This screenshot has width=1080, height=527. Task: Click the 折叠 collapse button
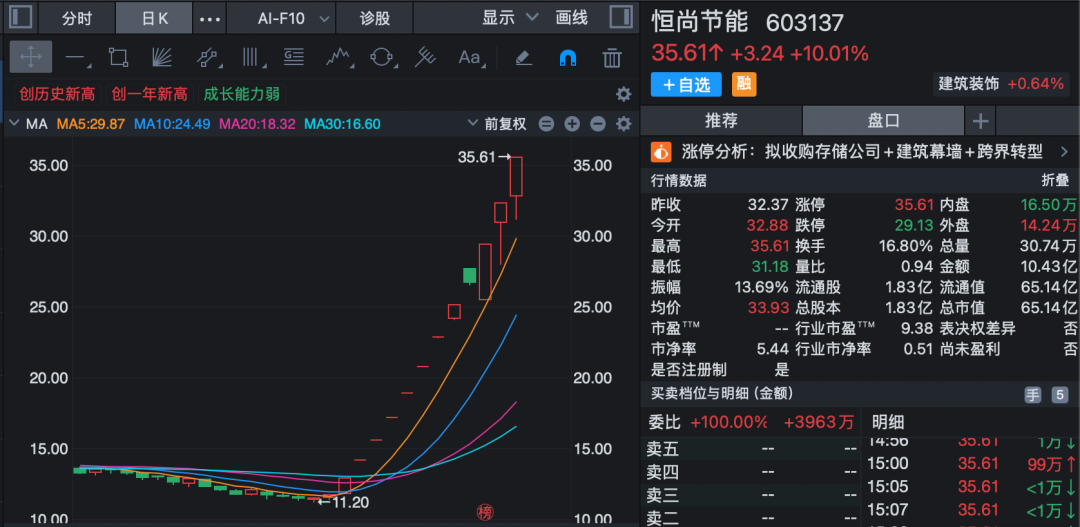point(1055,181)
